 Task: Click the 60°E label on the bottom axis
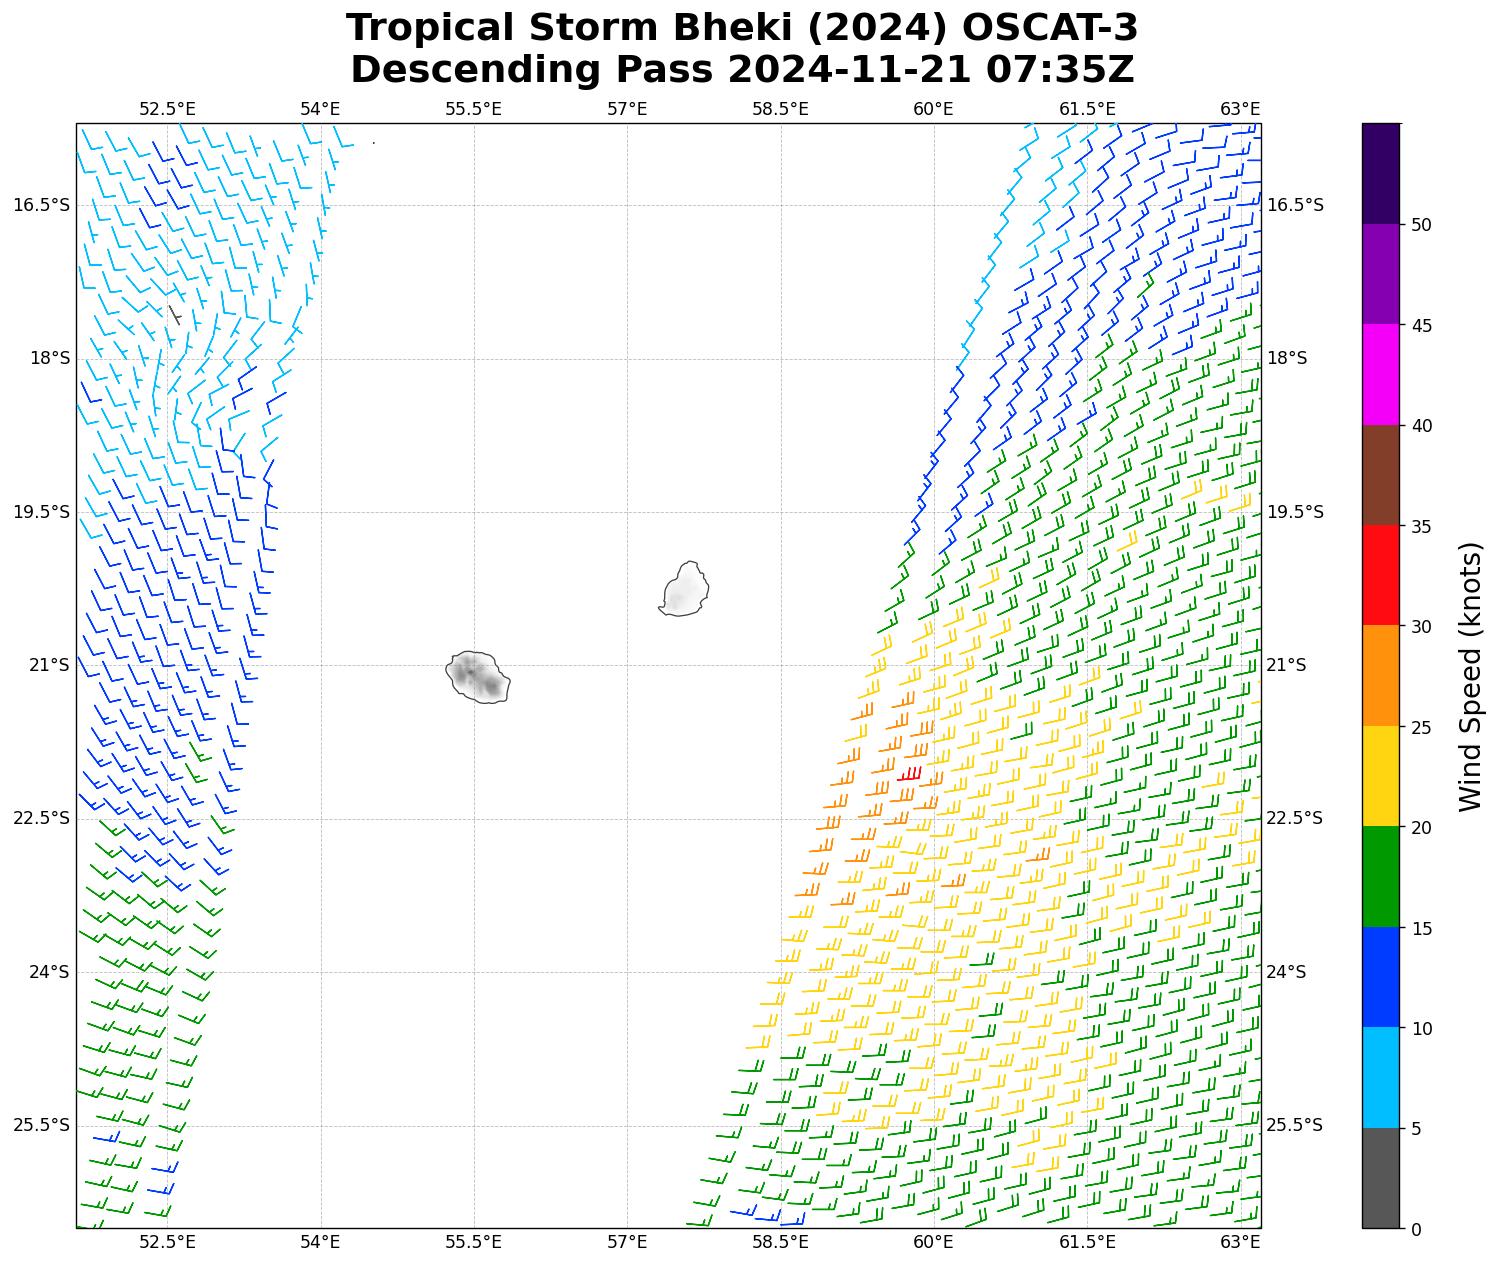(933, 1242)
